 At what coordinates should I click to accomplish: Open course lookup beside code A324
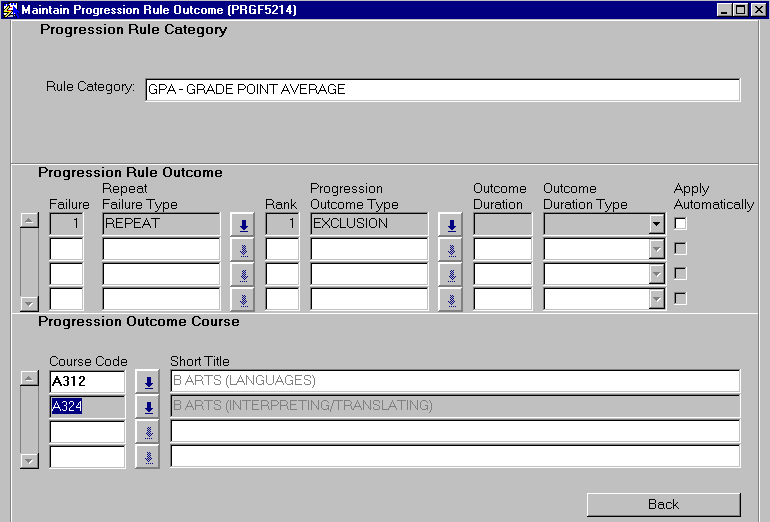(x=147, y=407)
